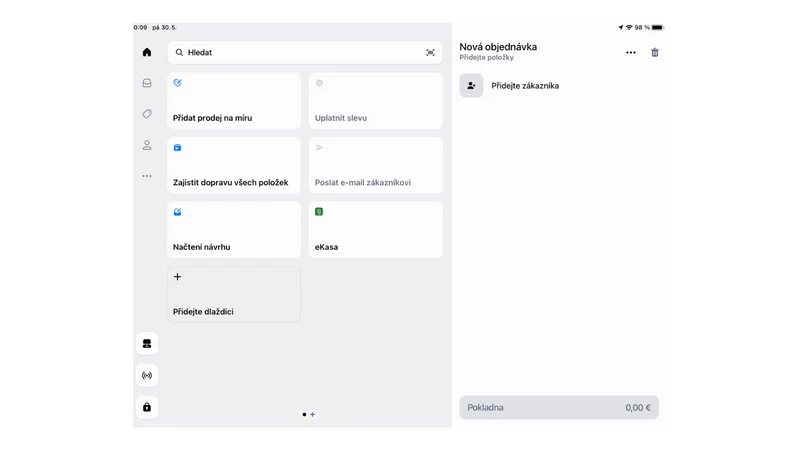The width and height of the screenshot is (800, 450).
Task: Launch the eKasa tile
Action: click(376, 230)
